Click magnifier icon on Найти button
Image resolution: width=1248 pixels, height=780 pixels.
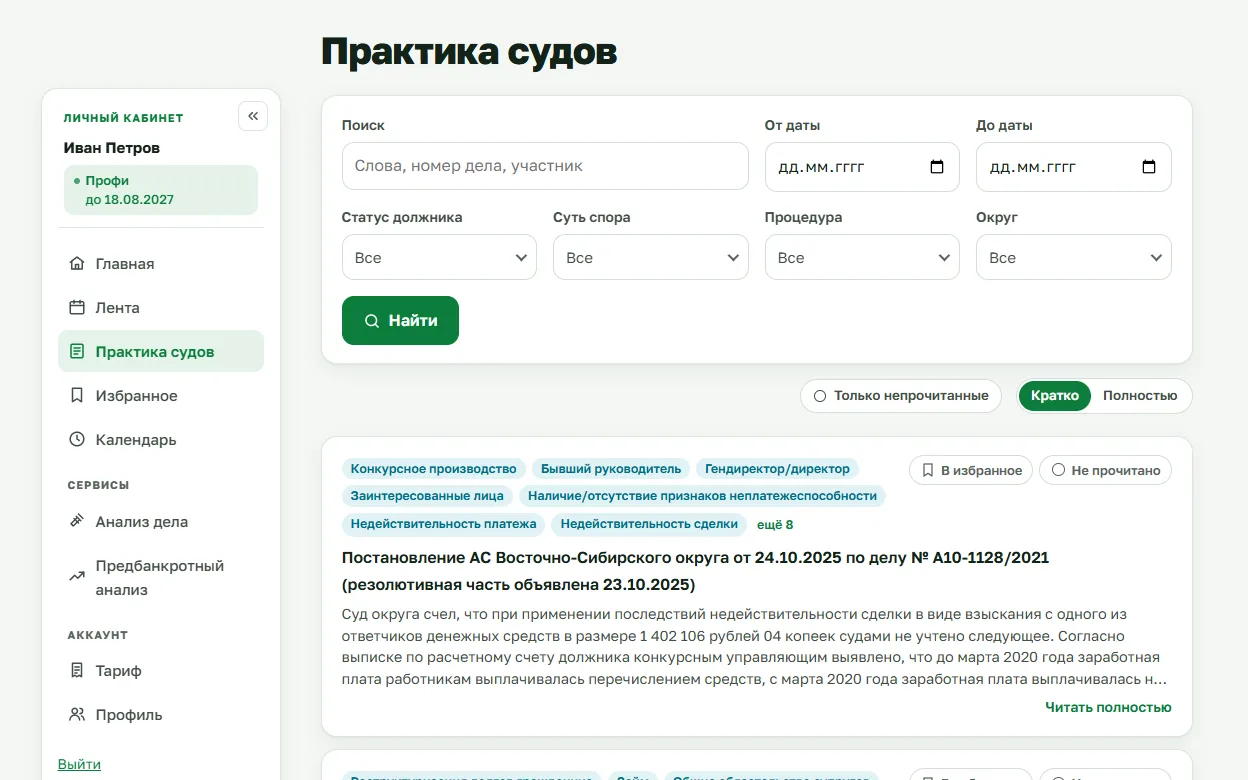372,321
